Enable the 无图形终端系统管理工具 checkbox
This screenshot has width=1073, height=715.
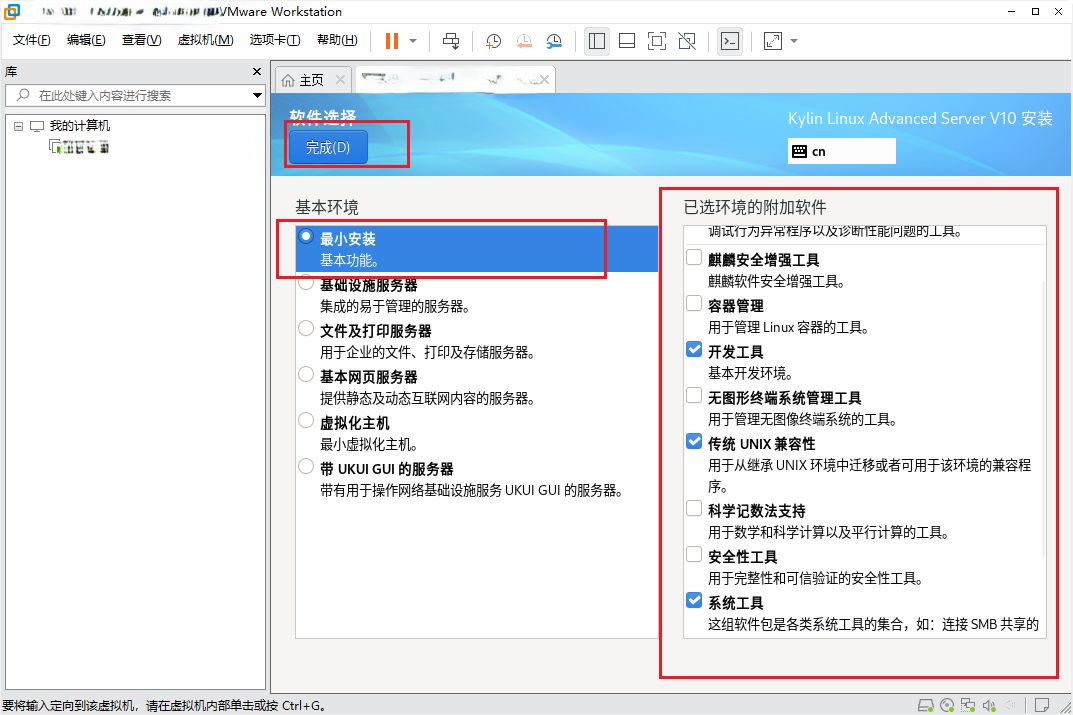(x=694, y=395)
